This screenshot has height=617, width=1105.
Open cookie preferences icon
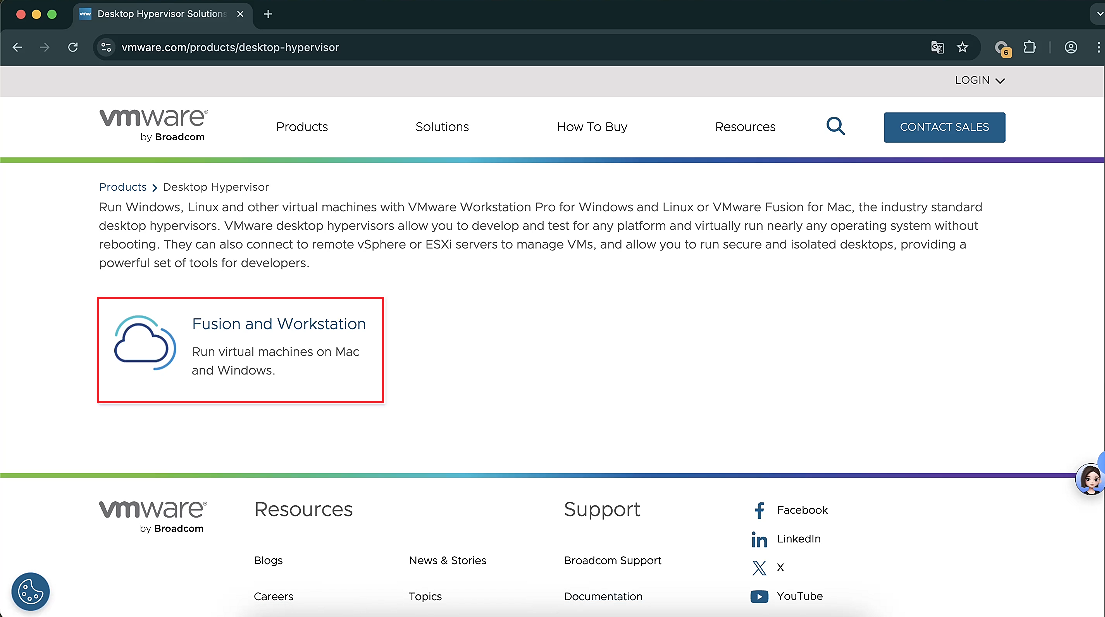coord(30,592)
